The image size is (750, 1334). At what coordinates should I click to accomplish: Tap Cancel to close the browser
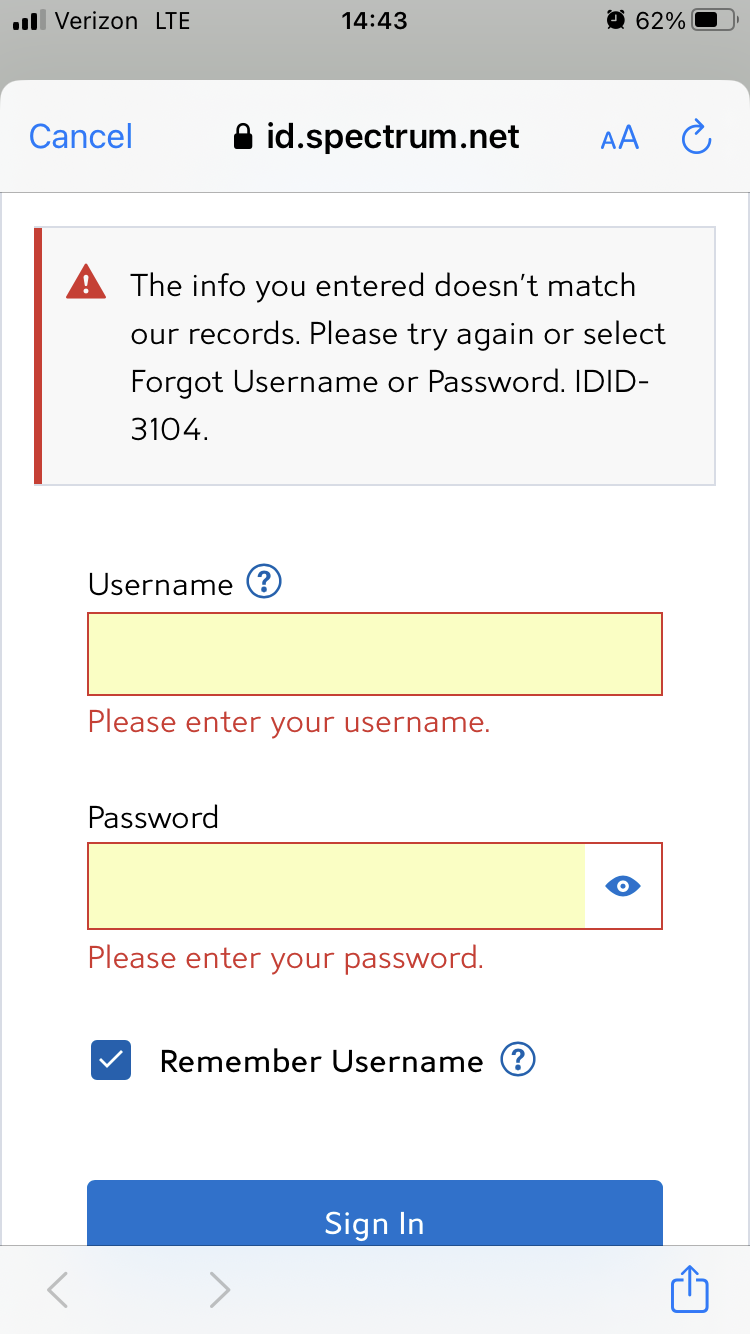coord(81,137)
